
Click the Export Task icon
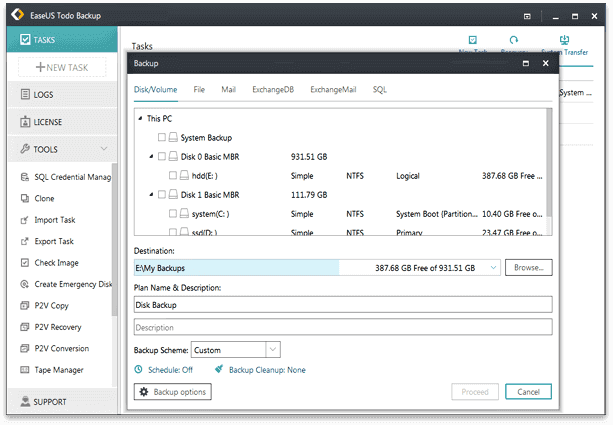pos(25,241)
